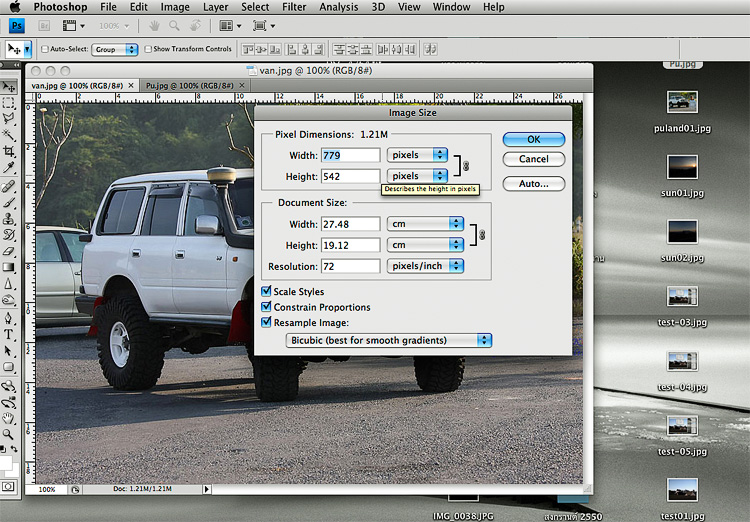Image resolution: width=750 pixels, height=522 pixels.
Task: Select the Rectangular Marquee tool
Action: pos(9,102)
